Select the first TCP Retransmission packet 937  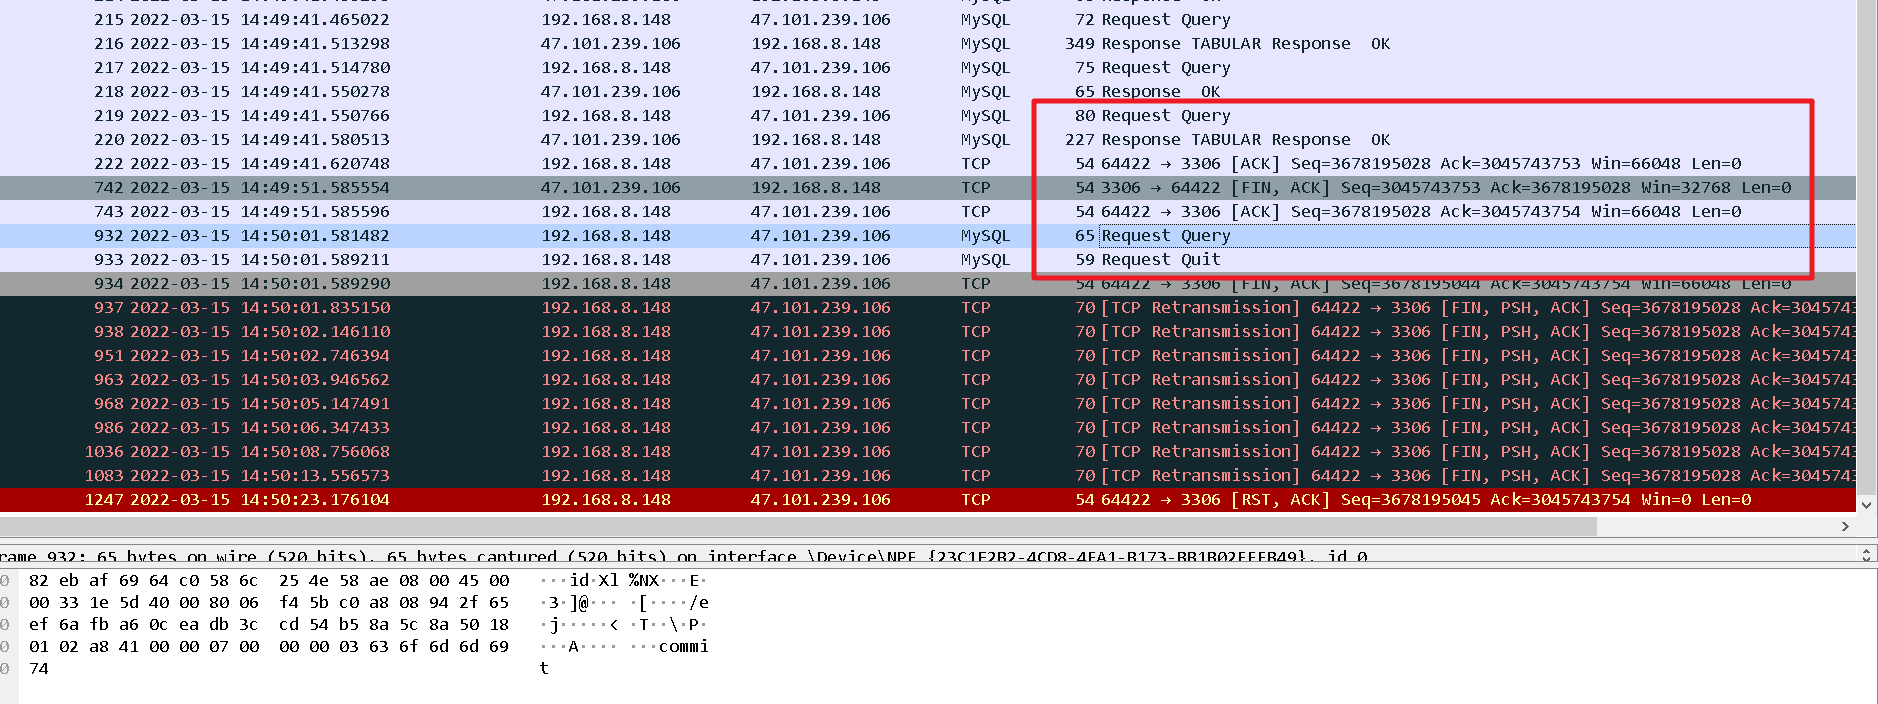point(600,308)
